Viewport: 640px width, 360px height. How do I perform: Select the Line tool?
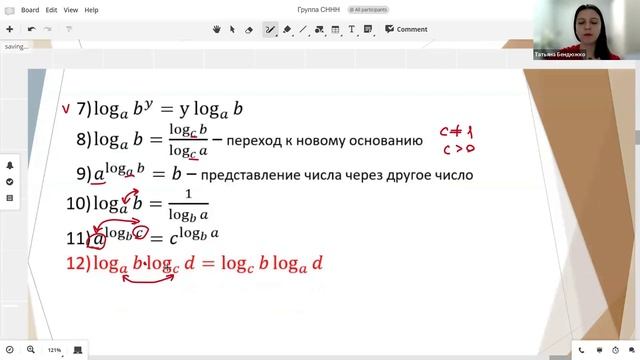click(303, 29)
